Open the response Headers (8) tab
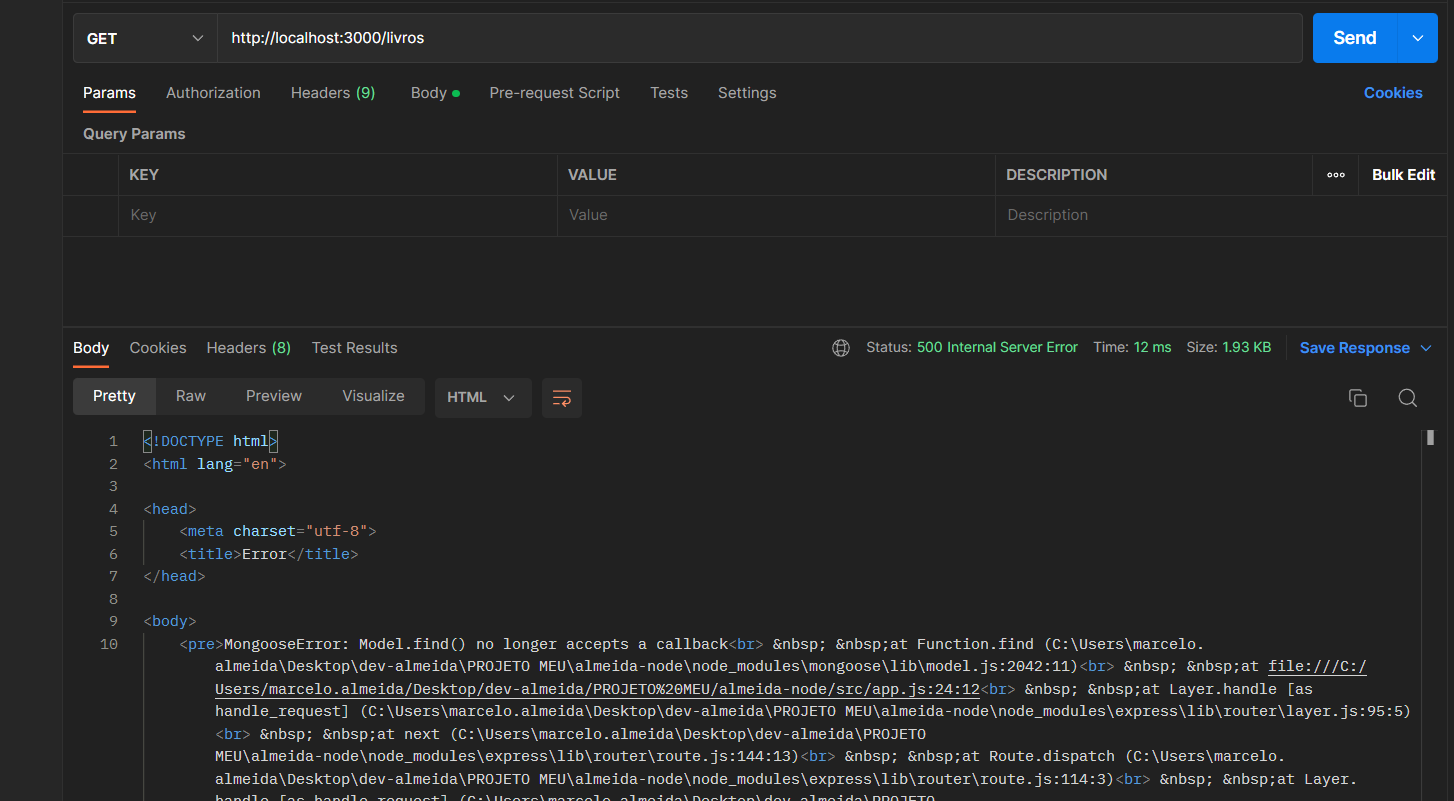Viewport: 1454px width, 801px height. [248, 348]
